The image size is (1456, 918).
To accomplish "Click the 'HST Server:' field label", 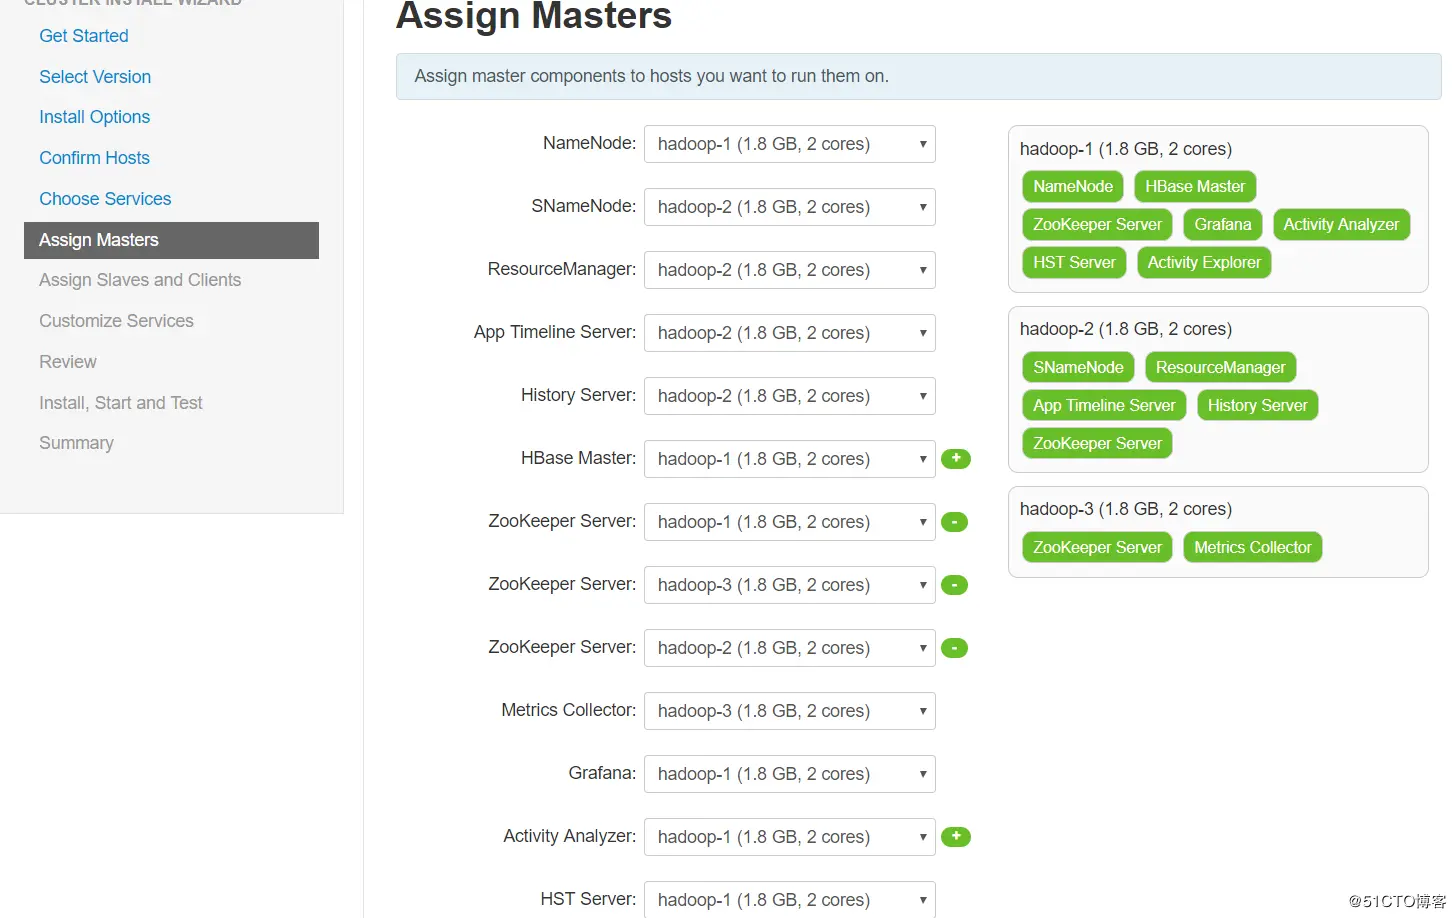I will [x=588, y=899].
